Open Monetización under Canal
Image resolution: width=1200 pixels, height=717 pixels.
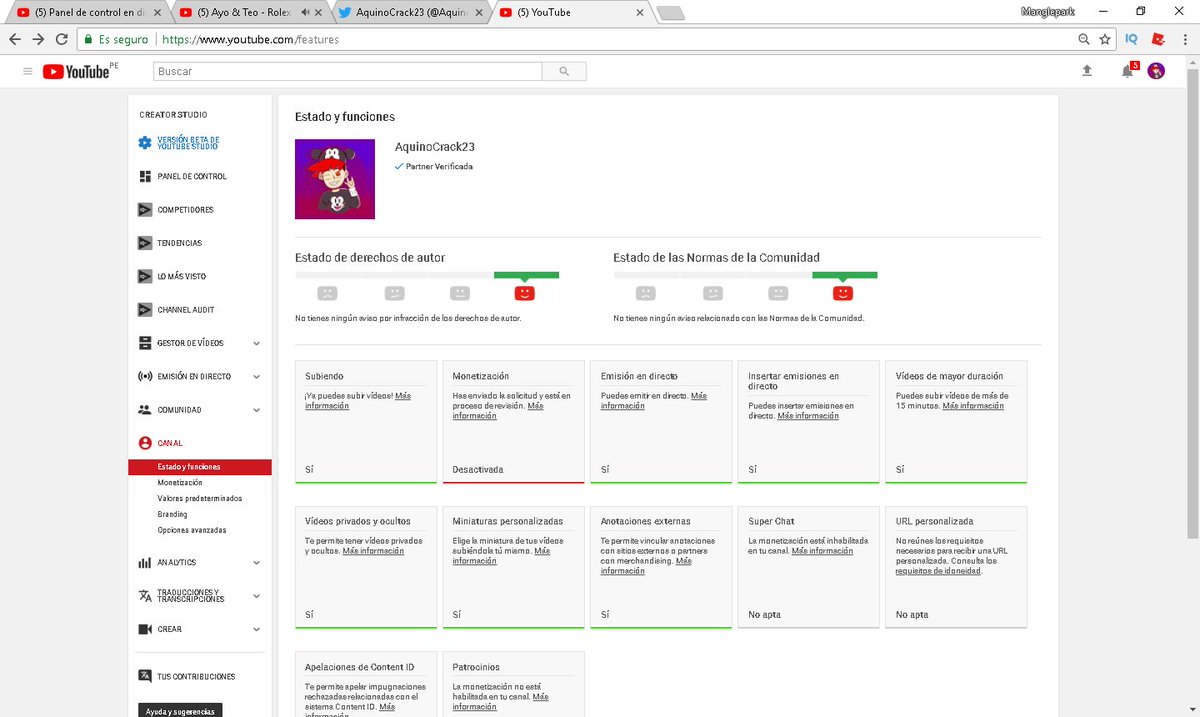tap(180, 482)
